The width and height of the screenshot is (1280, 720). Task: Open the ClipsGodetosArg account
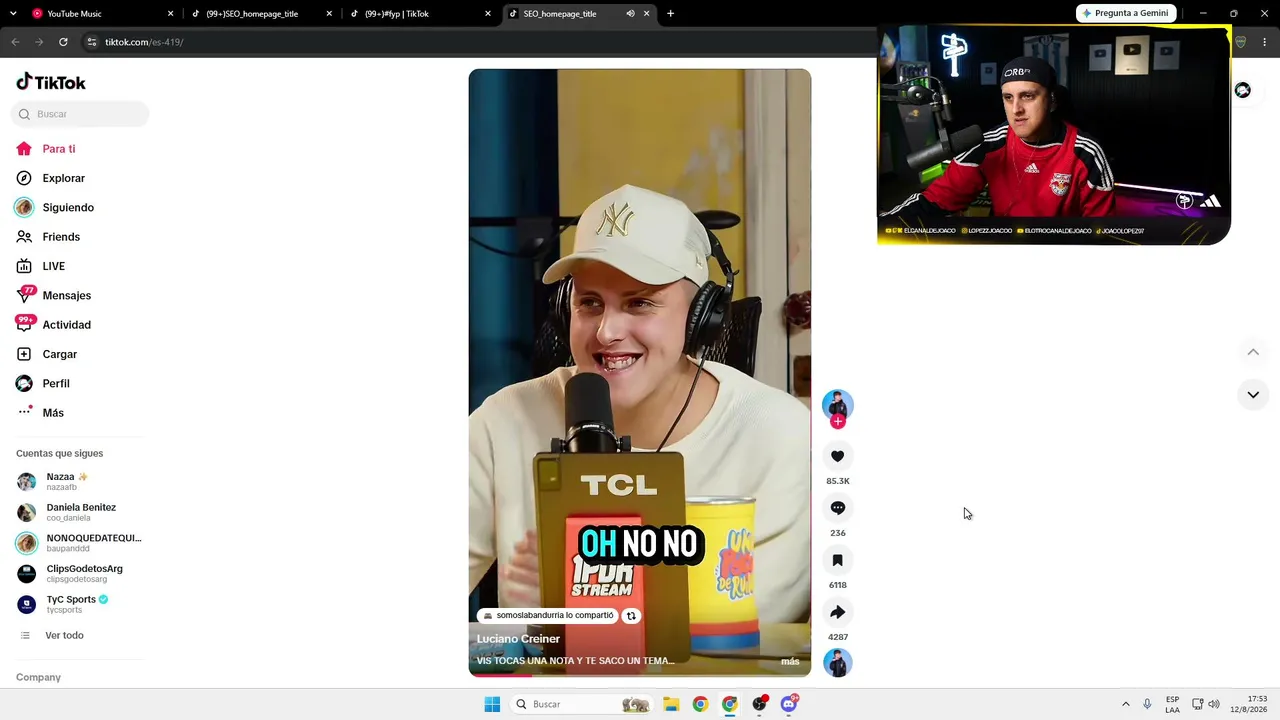coord(70,574)
